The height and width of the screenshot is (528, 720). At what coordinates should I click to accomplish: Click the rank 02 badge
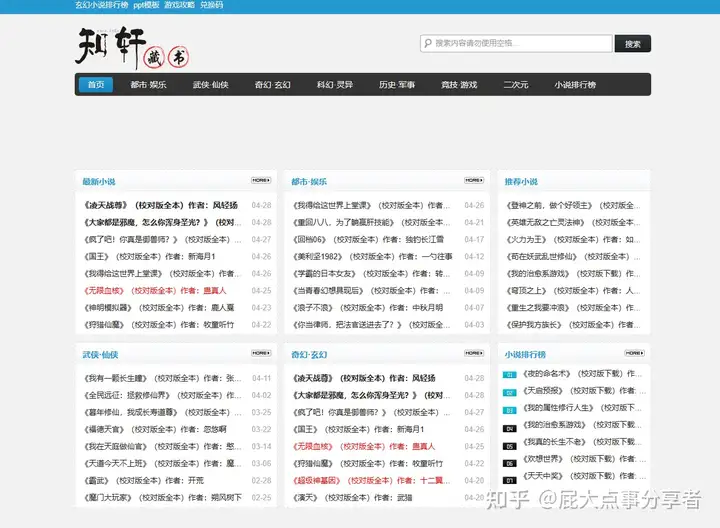[x=510, y=393]
